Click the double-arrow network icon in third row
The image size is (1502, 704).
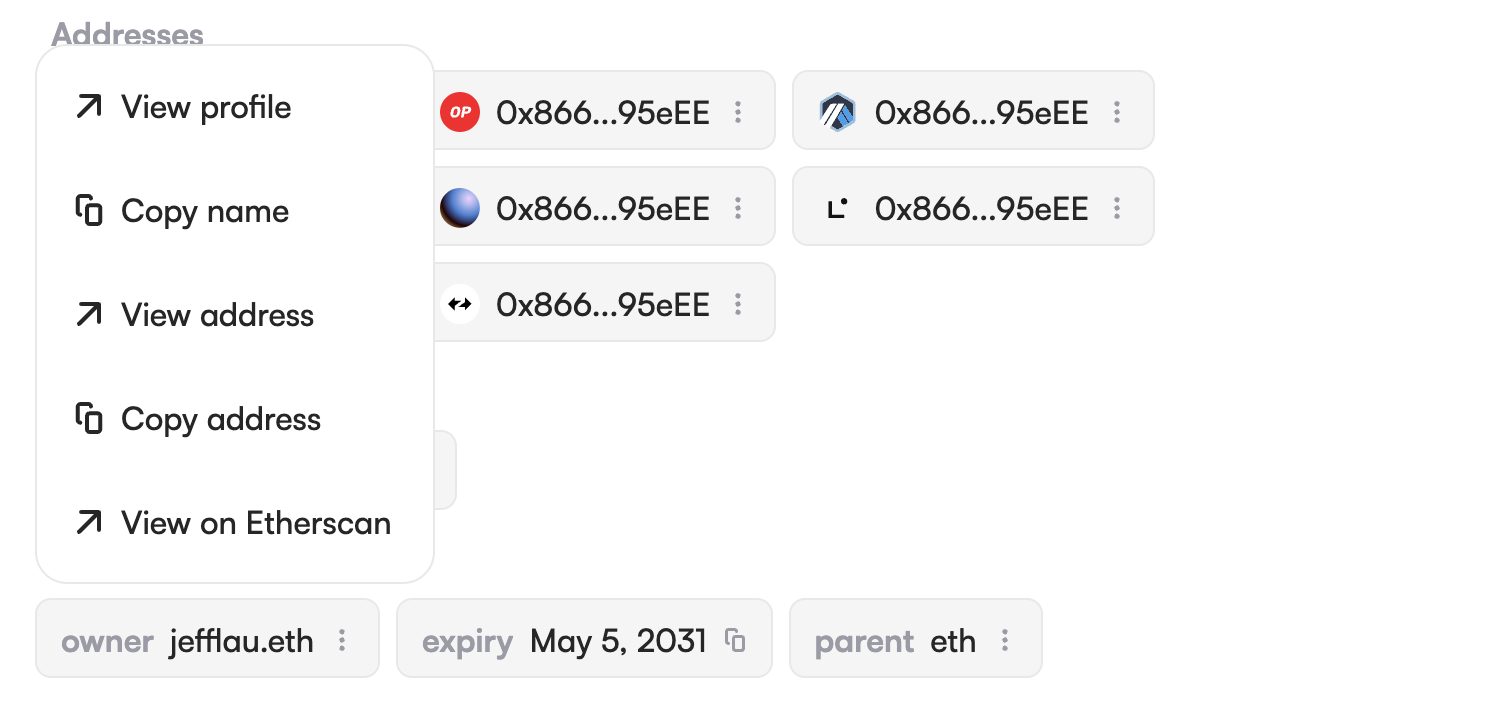[460, 304]
